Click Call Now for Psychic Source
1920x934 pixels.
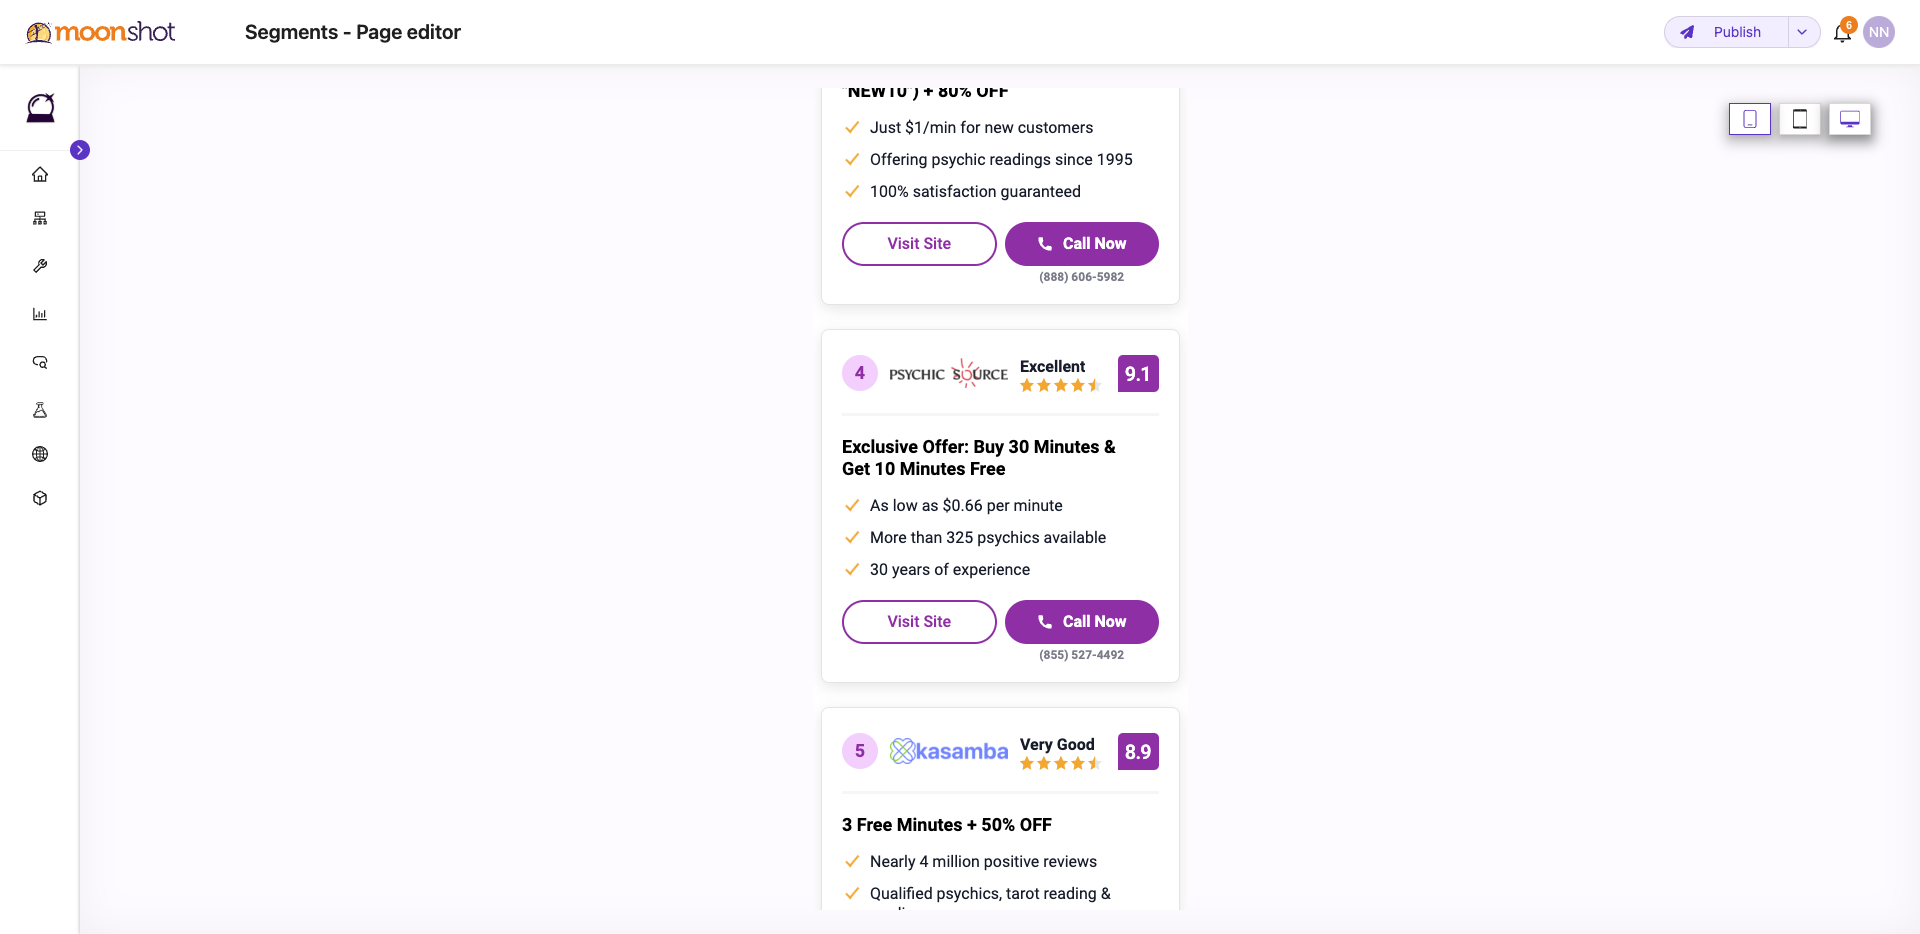click(1082, 622)
